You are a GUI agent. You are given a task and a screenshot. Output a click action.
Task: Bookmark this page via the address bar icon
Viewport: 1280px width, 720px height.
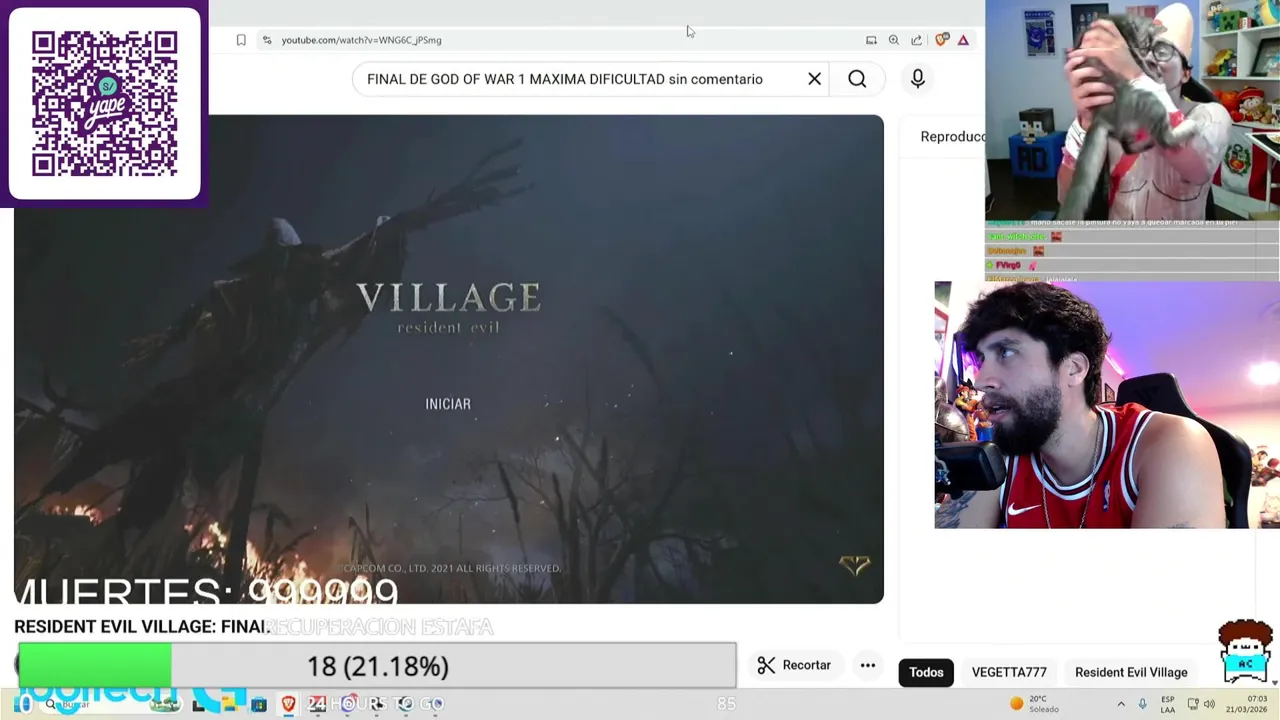tap(241, 40)
